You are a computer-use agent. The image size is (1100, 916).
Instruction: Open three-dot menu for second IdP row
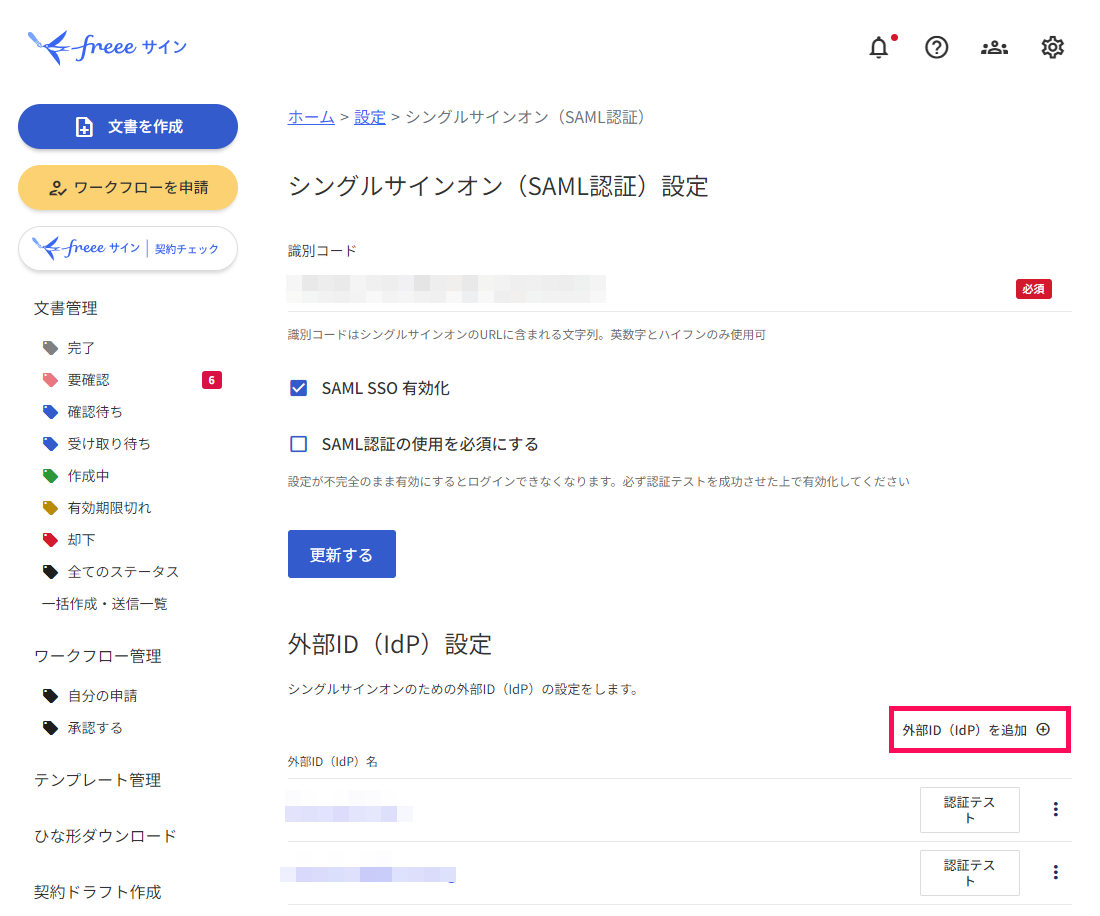[x=1055, y=872]
